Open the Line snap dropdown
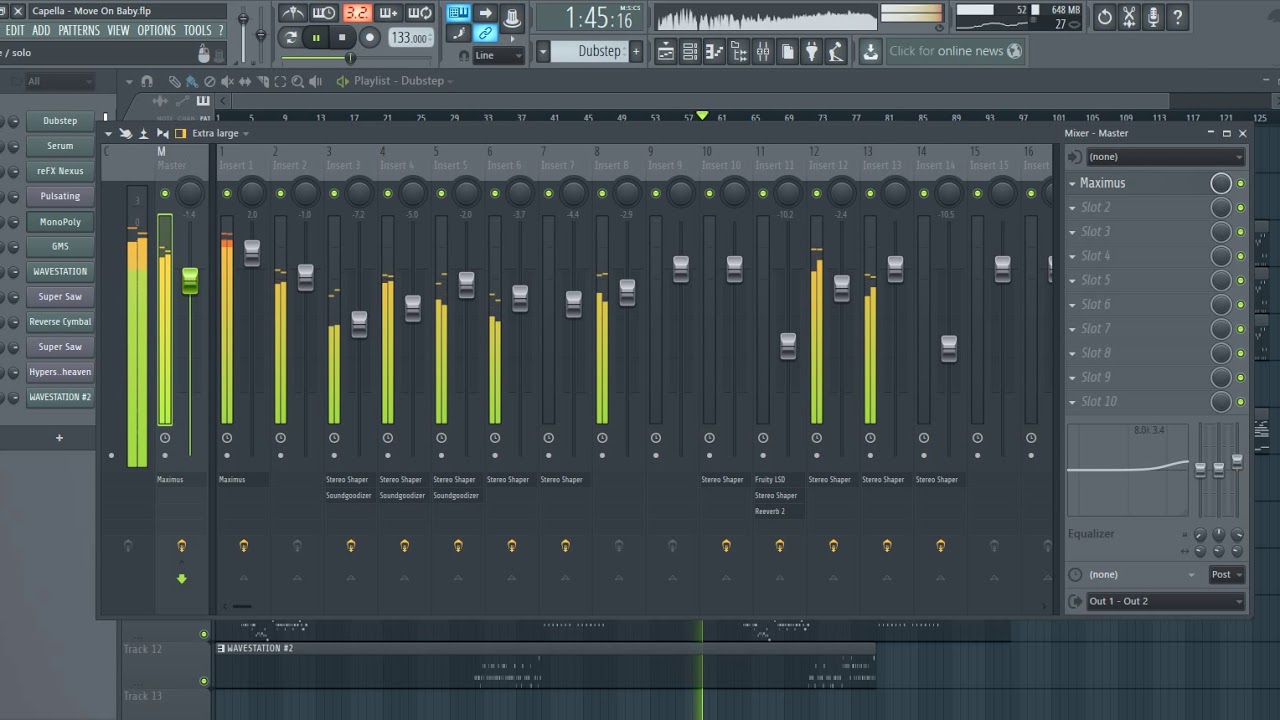 pyautogui.click(x=498, y=56)
